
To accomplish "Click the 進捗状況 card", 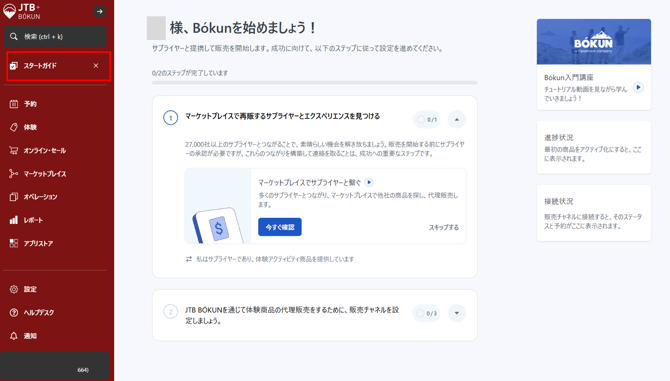I will (x=594, y=147).
